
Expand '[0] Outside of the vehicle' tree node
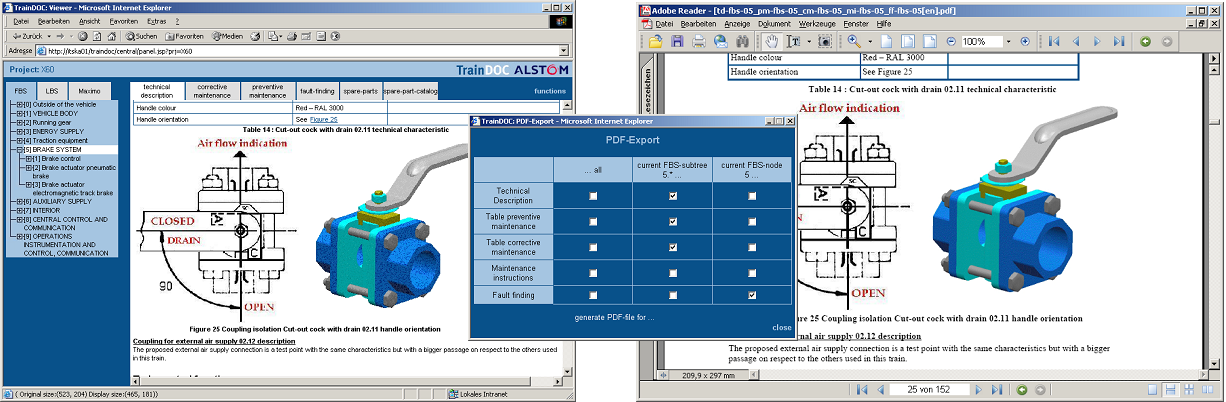[x=19, y=104]
